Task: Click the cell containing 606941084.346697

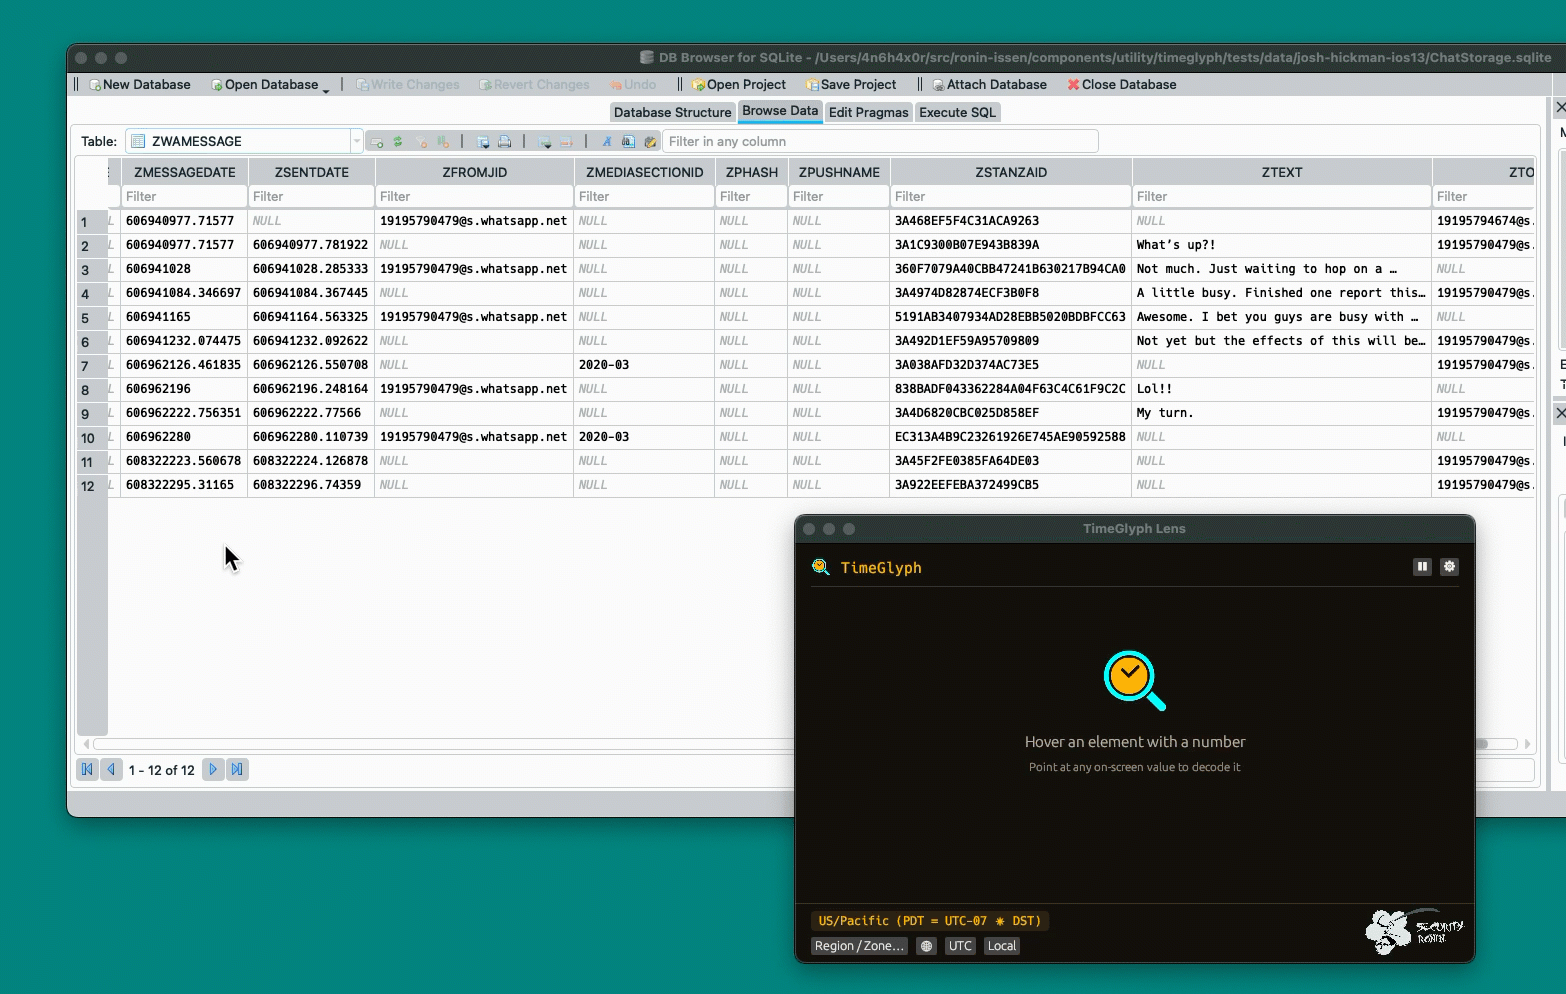Action: click(184, 293)
